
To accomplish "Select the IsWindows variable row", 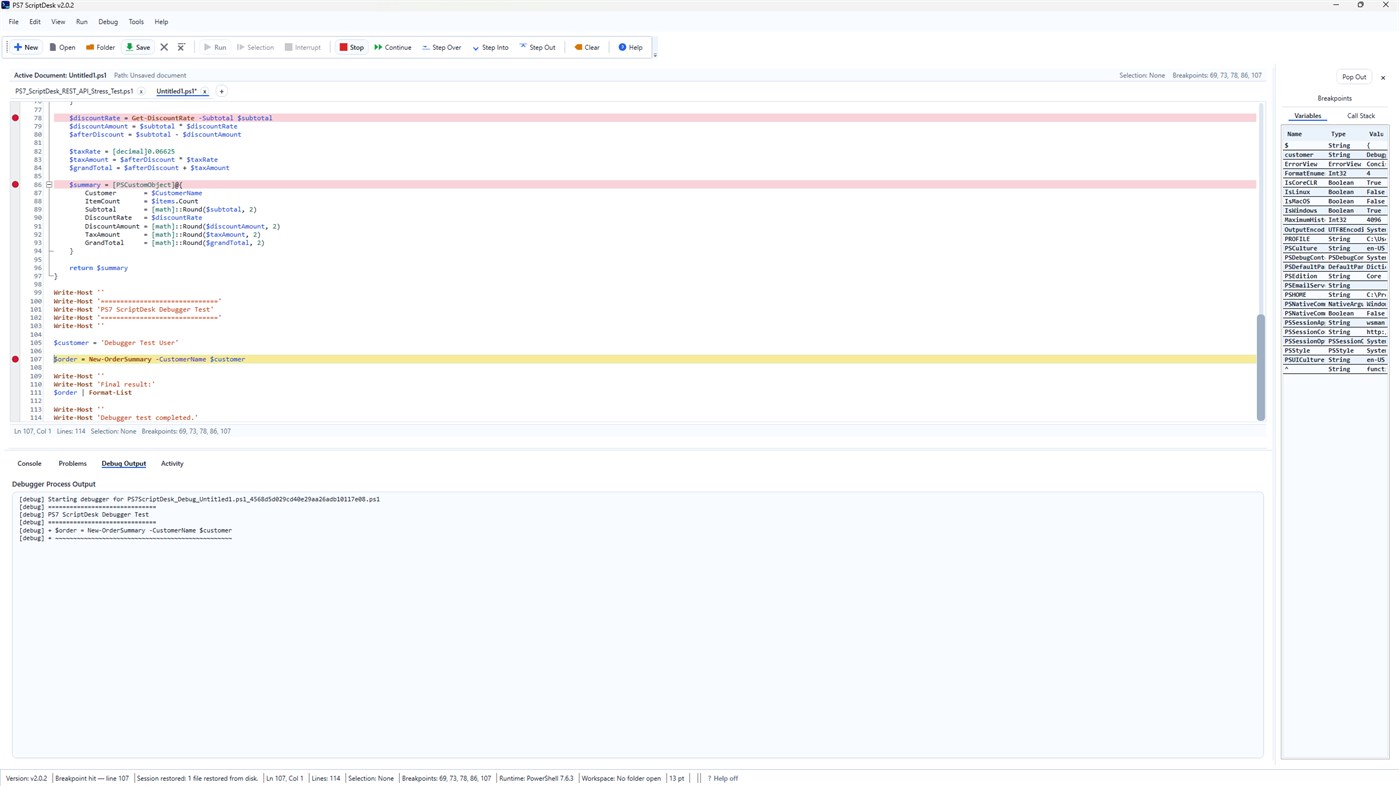I will point(1335,211).
